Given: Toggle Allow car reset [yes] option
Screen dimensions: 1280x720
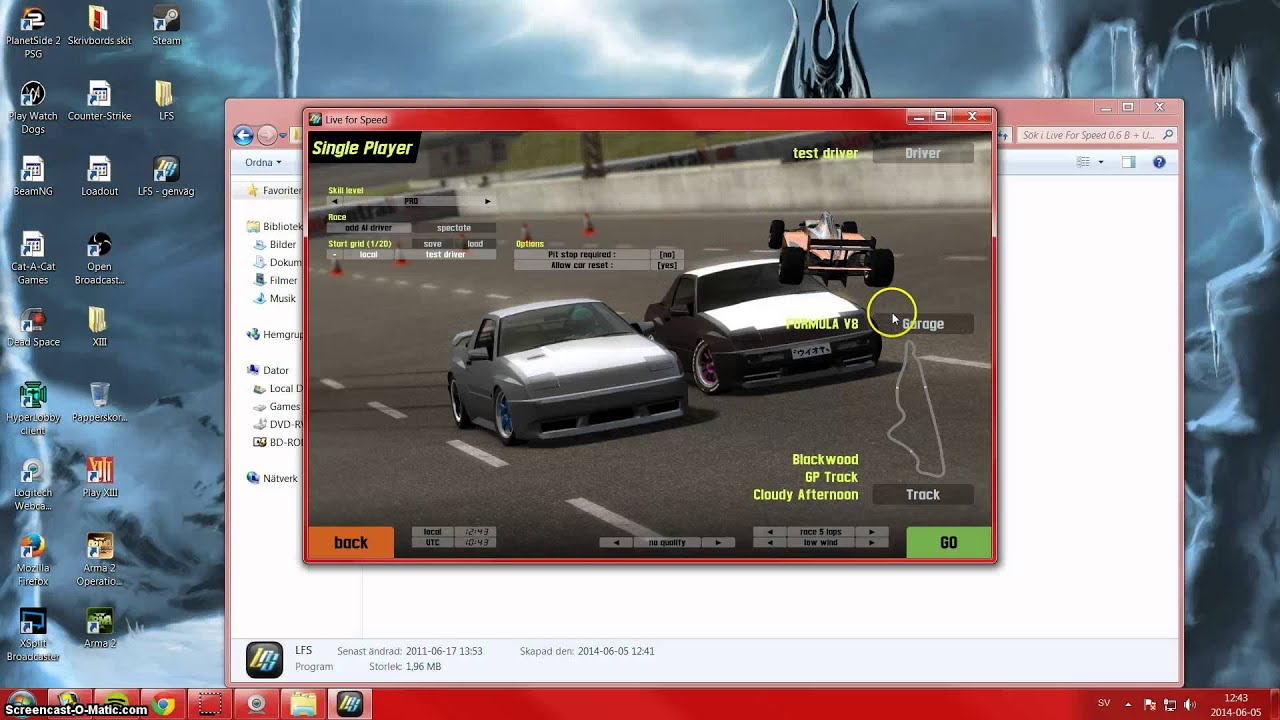Looking at the screenshot, I should pyautogui.click(x=667, y=266).
